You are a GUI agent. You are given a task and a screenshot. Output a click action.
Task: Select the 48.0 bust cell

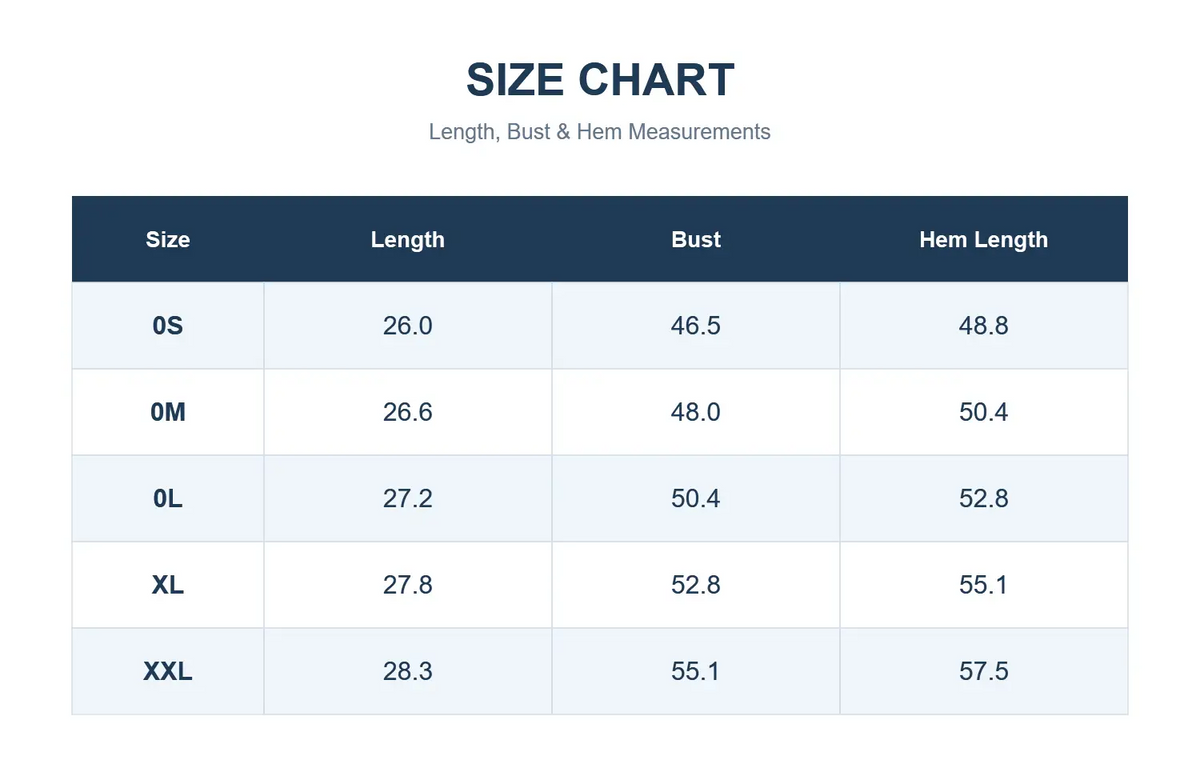click(696, 412)
